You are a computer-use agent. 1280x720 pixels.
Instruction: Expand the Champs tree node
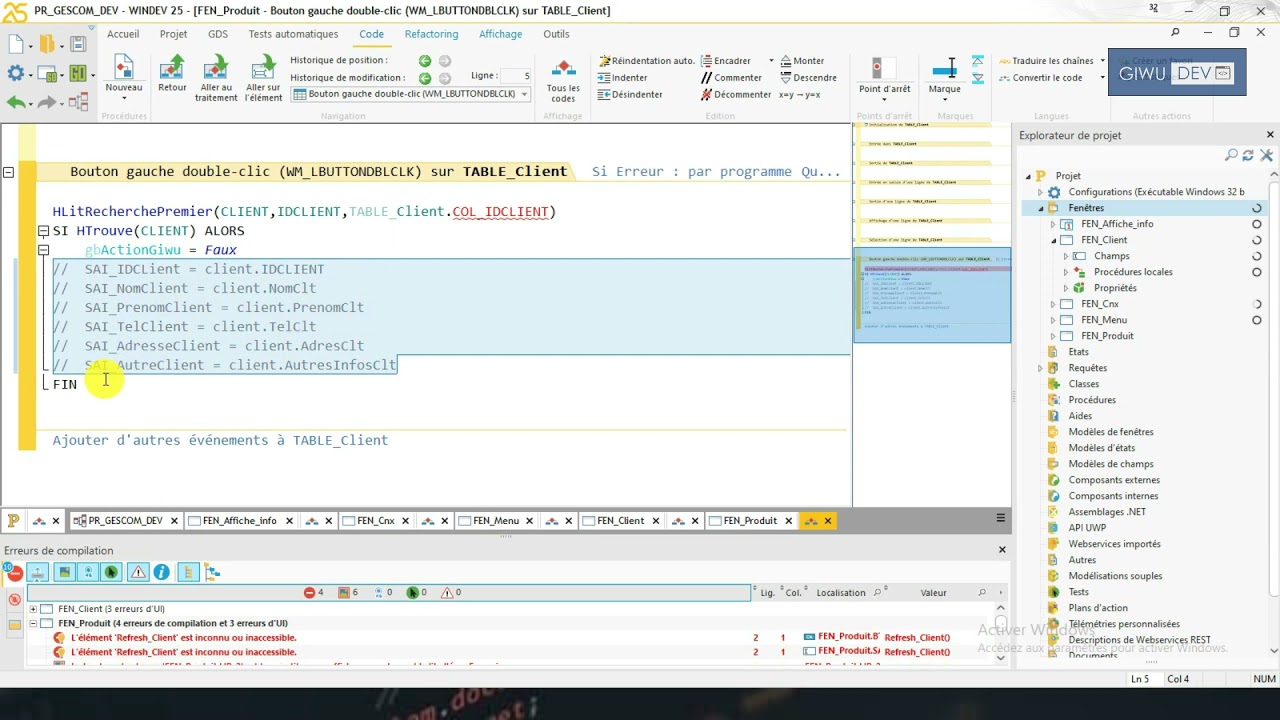[x=1066, y=256]
